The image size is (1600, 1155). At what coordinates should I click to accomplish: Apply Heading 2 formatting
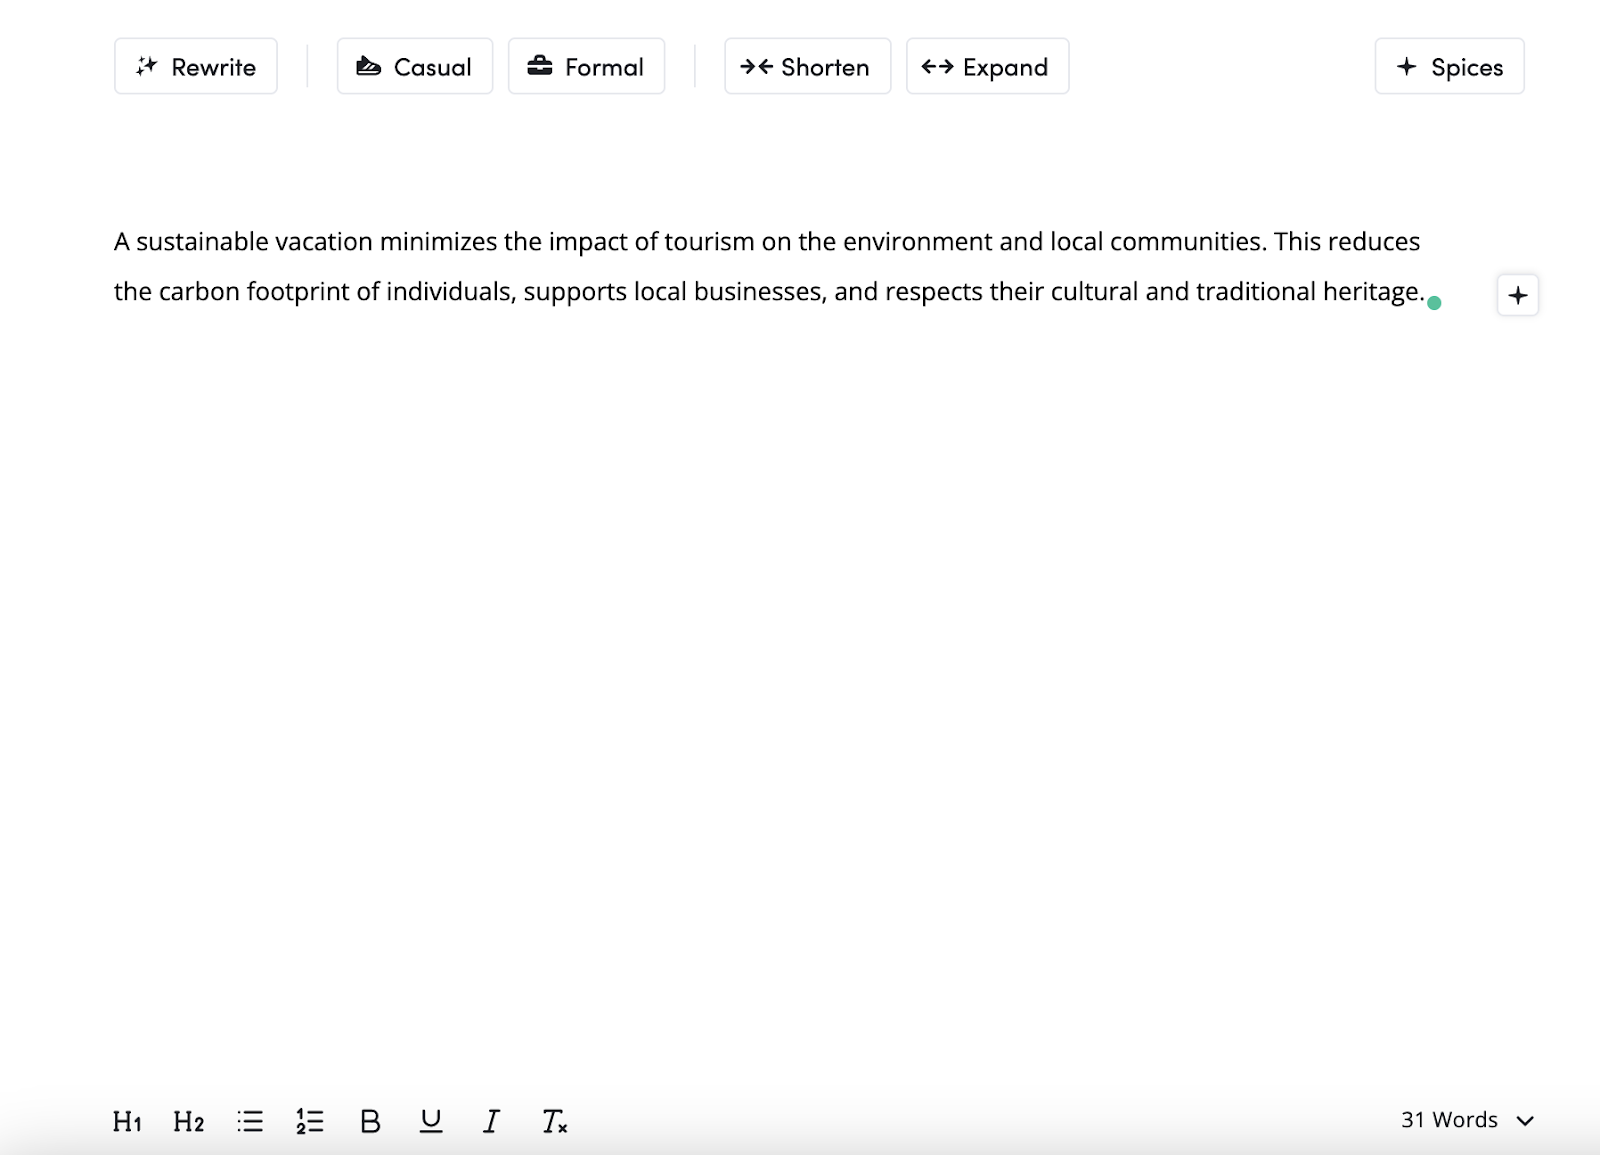(x=188, y=1121)
